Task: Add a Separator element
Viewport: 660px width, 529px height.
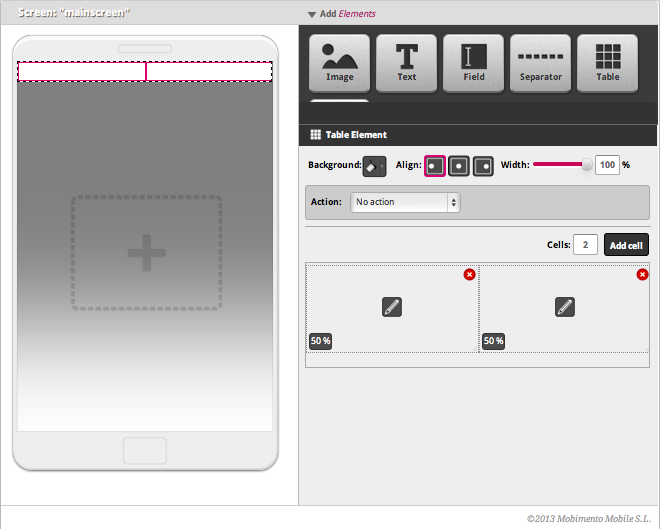Action: (540, 63)
